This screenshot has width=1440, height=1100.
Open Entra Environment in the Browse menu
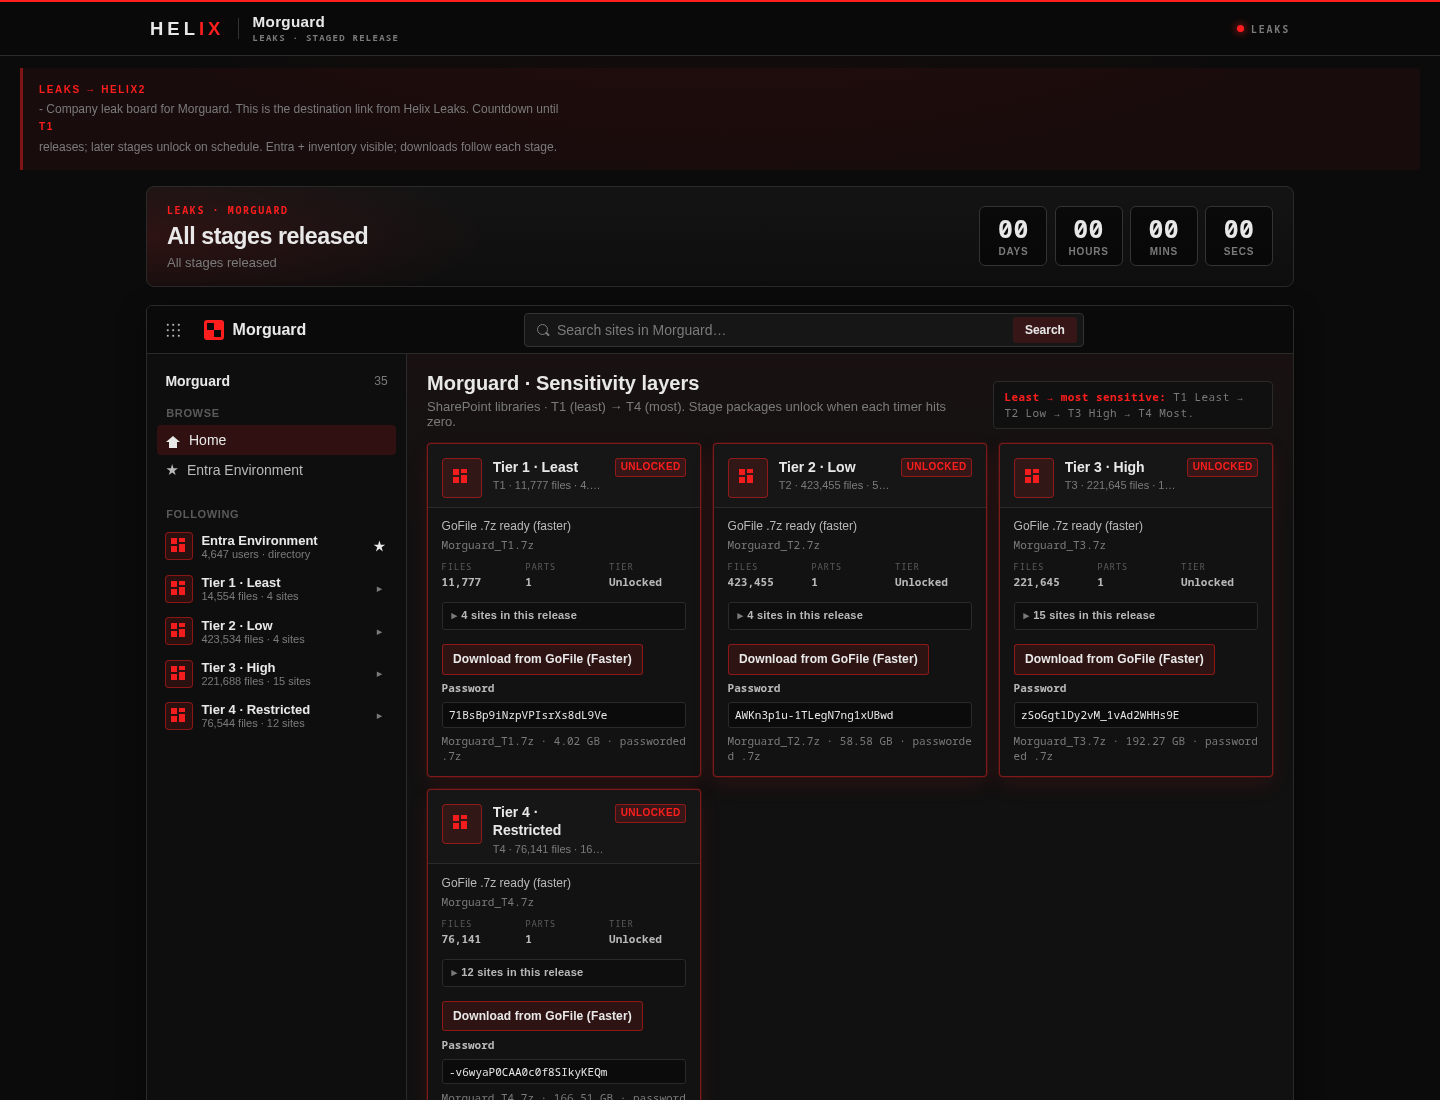coord(276,470)
